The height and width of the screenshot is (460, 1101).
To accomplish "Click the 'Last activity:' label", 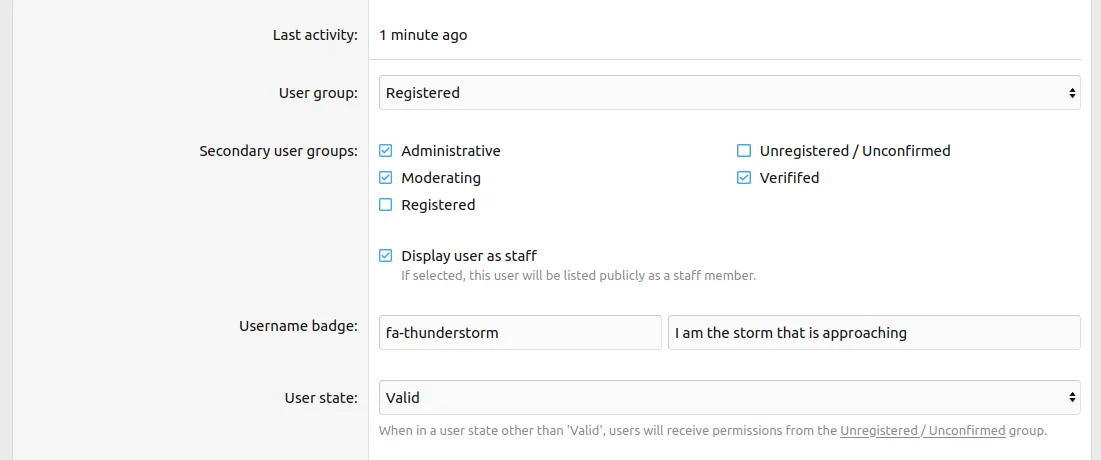I will click(x=315, y=35).
